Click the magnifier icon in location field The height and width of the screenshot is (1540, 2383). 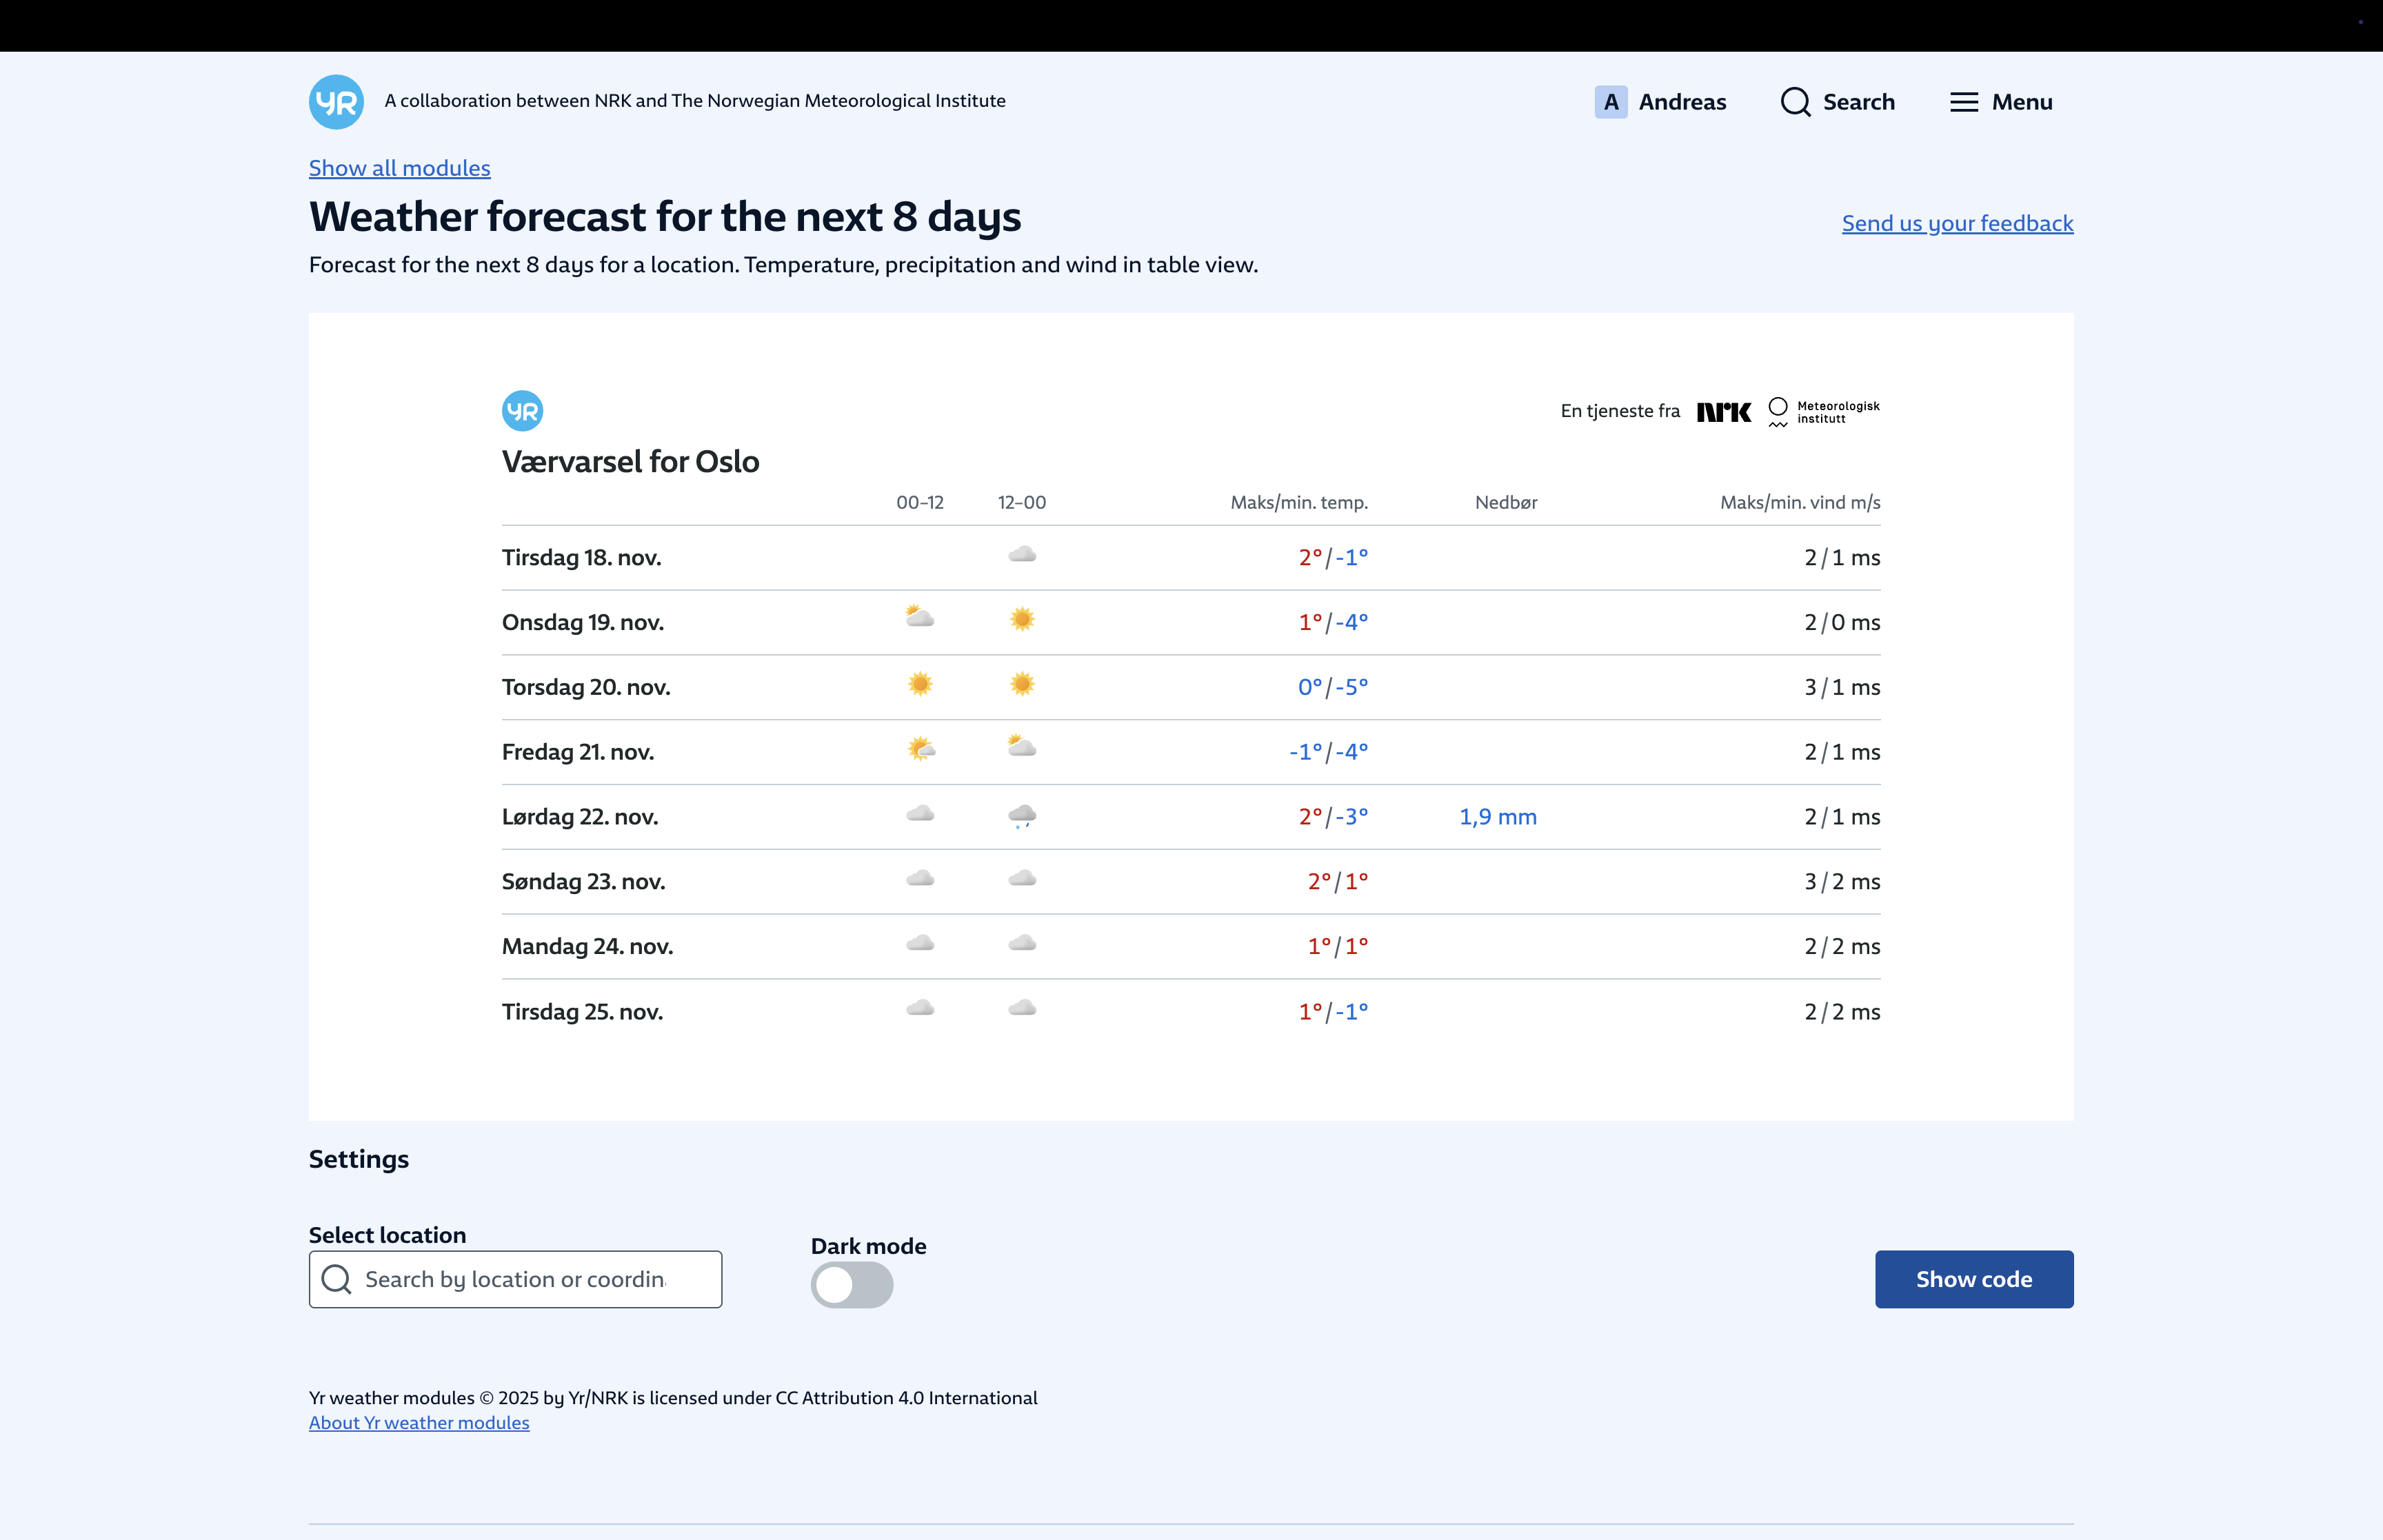click(336, 1280)
